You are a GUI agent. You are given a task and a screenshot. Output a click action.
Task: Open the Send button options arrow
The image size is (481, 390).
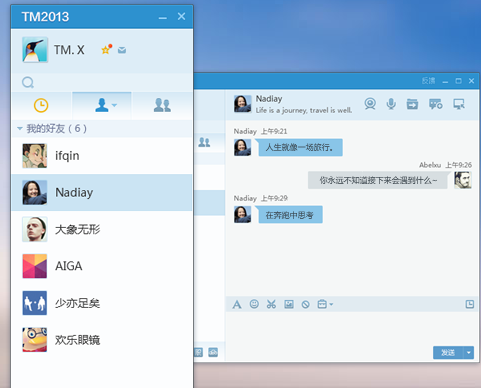[469, 352]
